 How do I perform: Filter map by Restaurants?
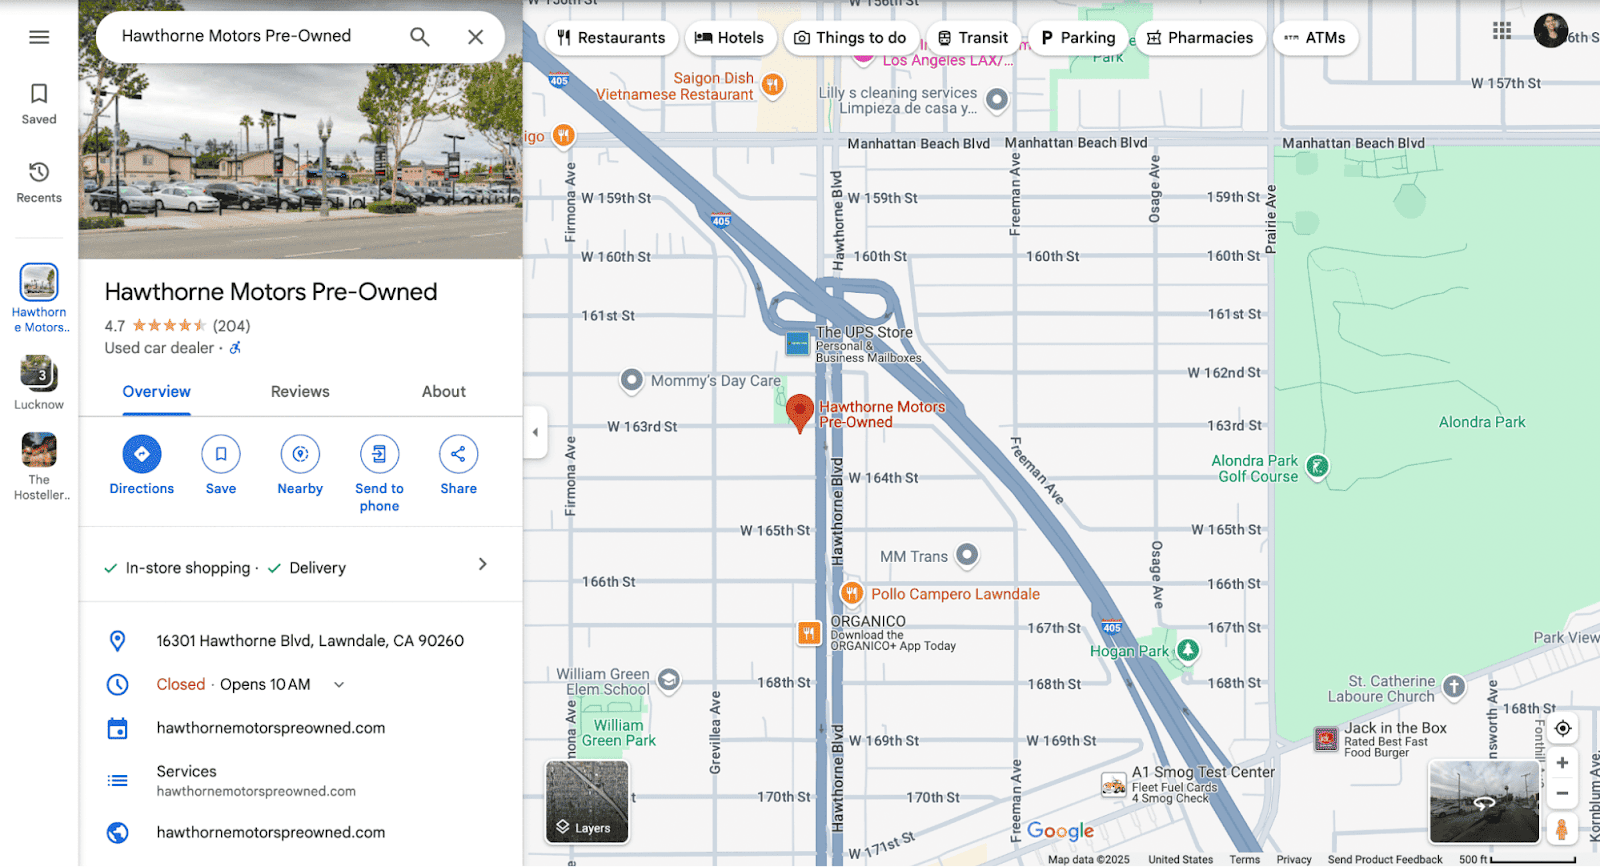[x=611, y=38]
